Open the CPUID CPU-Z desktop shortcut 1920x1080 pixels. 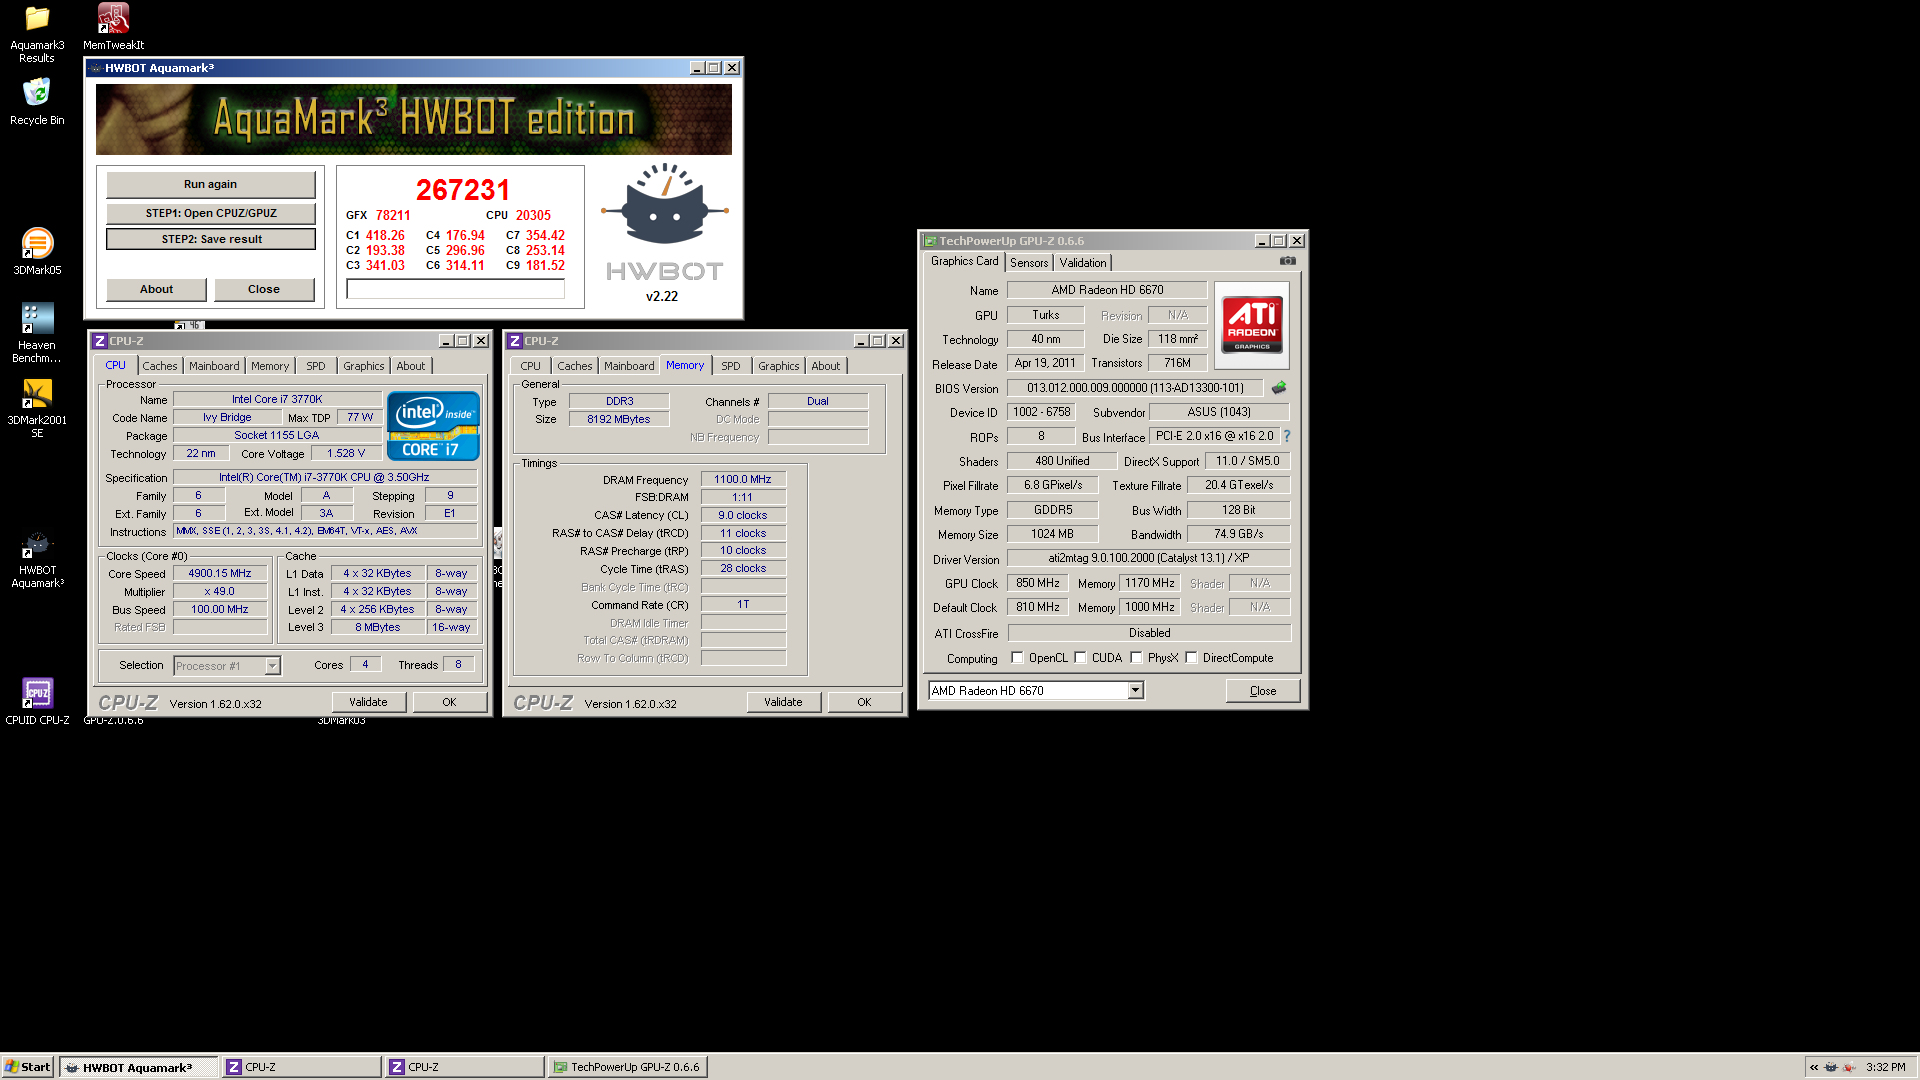tap(37, 700)
